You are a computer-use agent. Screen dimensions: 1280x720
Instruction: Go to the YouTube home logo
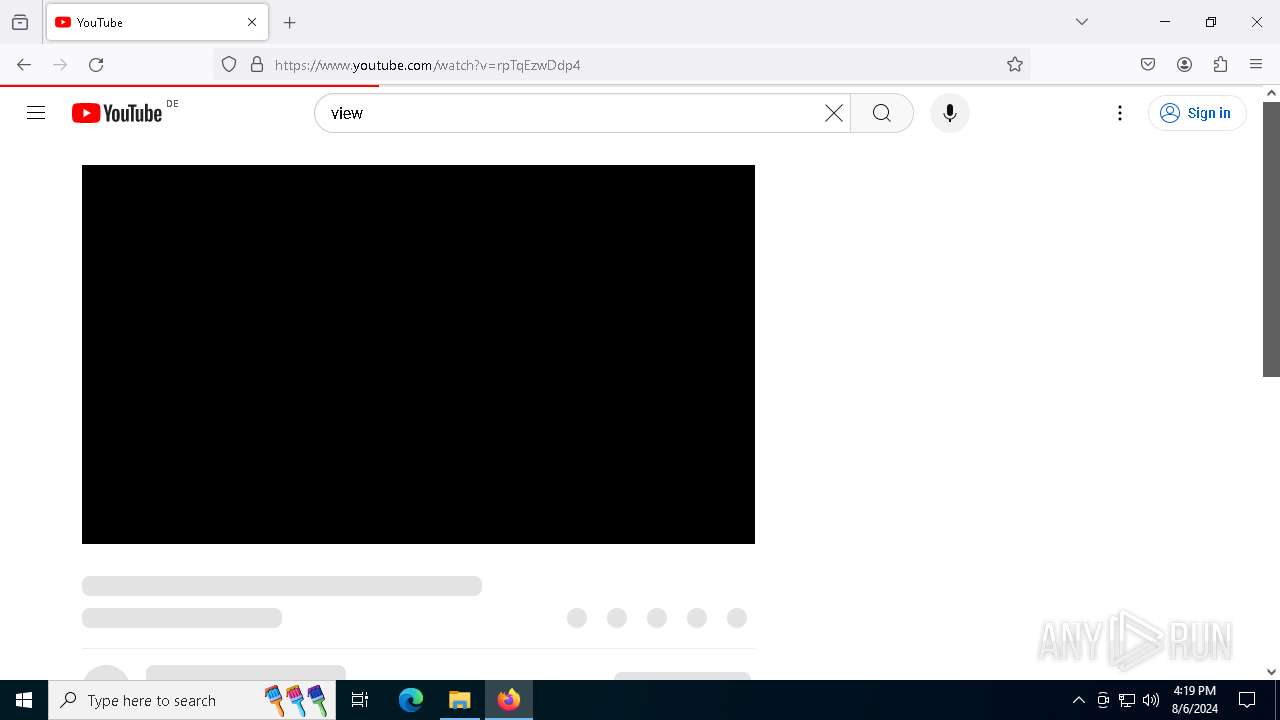117,113
